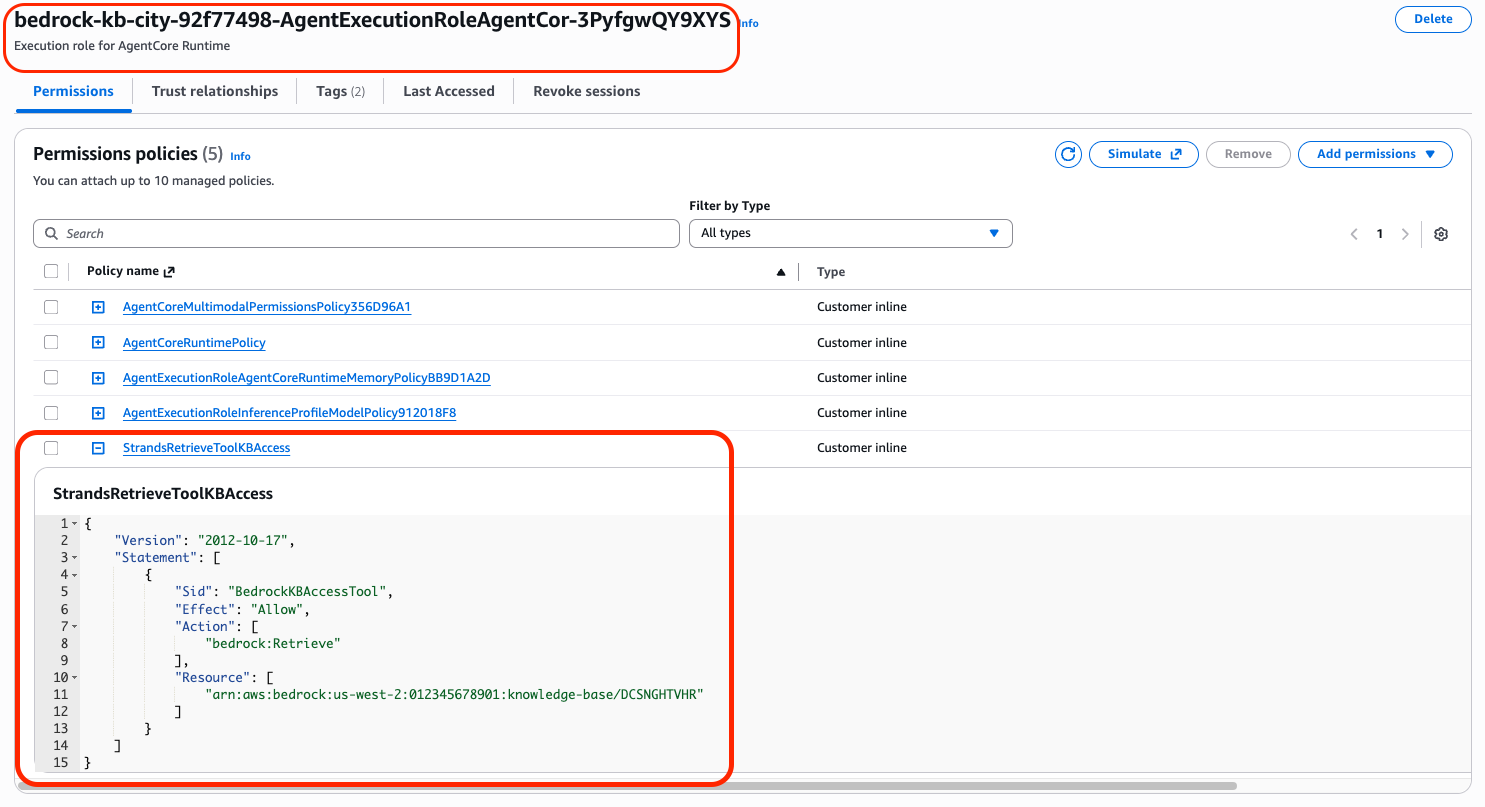Check the AgentCoreMultimodalPermissionsPolicy356D96A1 checkbox

click(51, 307)
